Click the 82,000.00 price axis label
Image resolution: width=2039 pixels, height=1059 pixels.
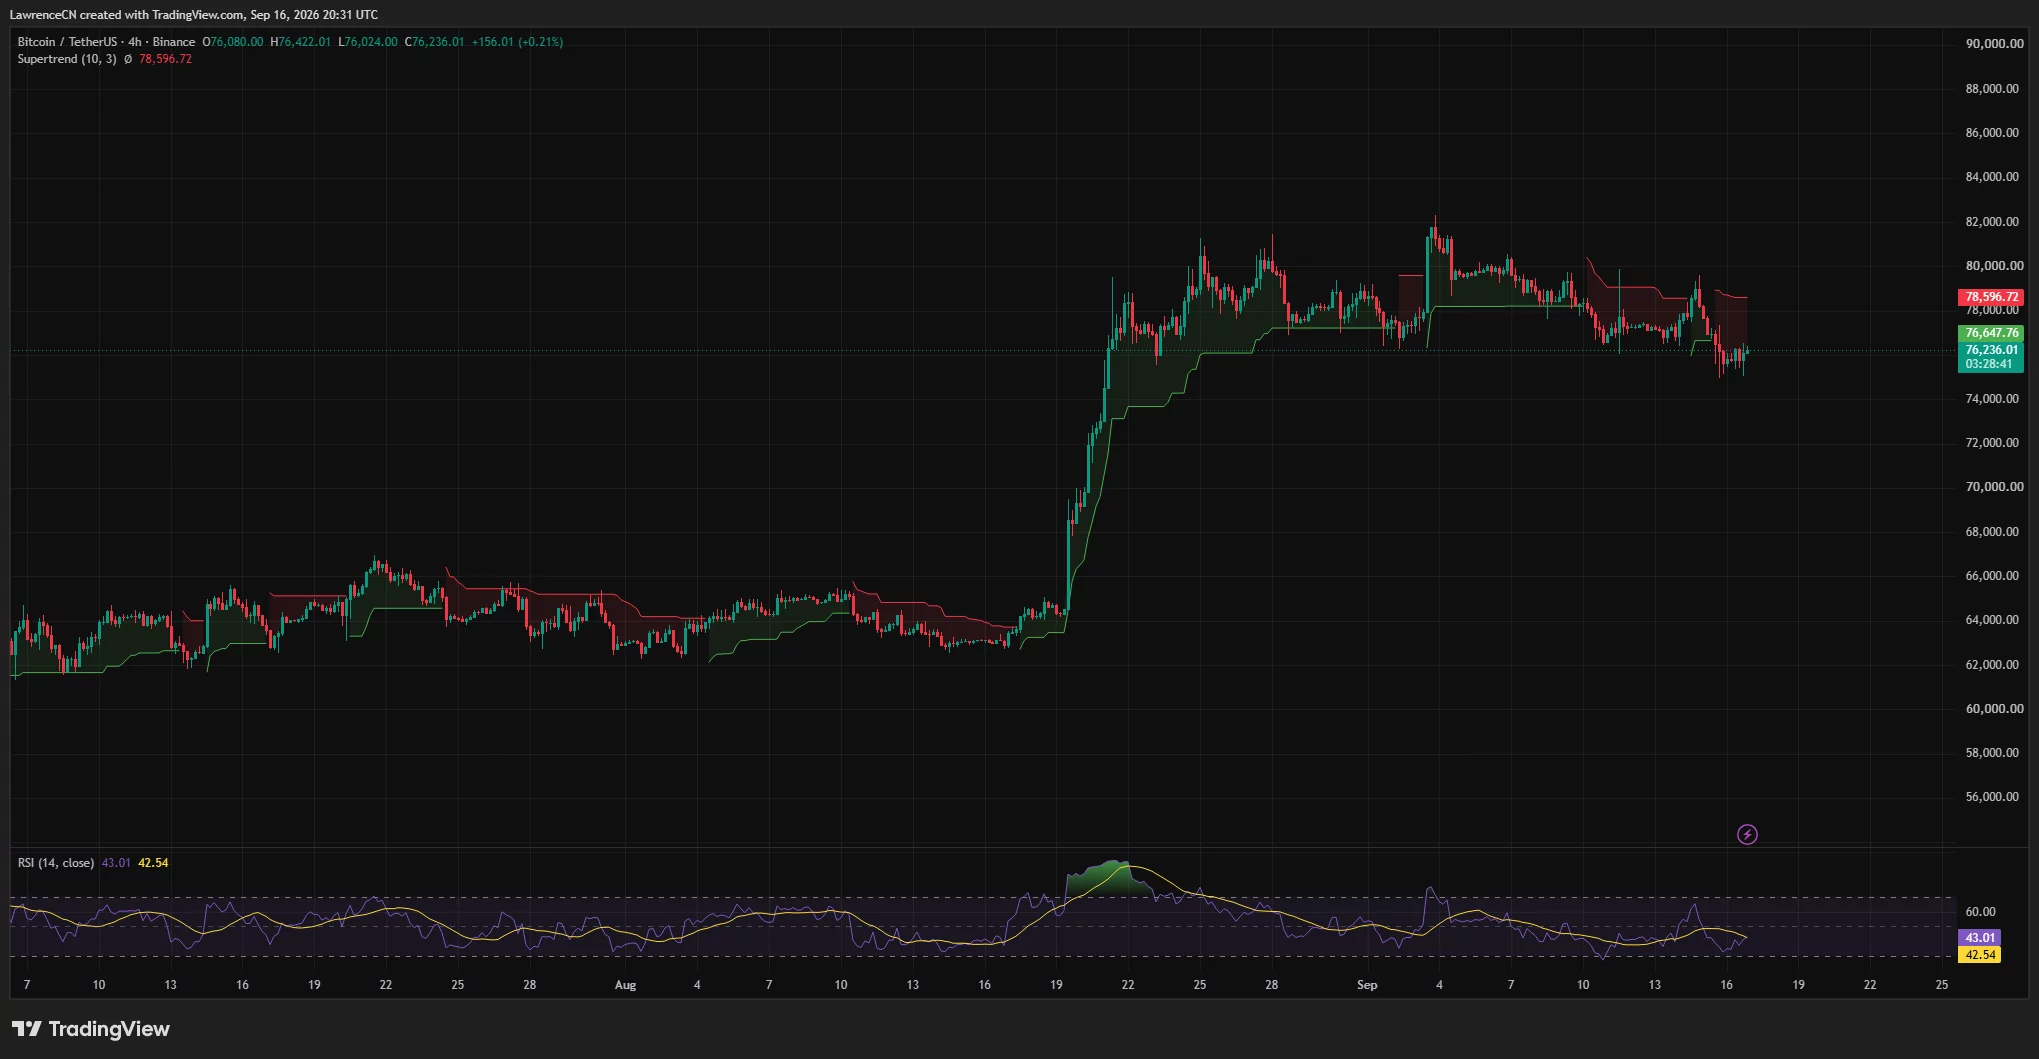[1992, 222]
